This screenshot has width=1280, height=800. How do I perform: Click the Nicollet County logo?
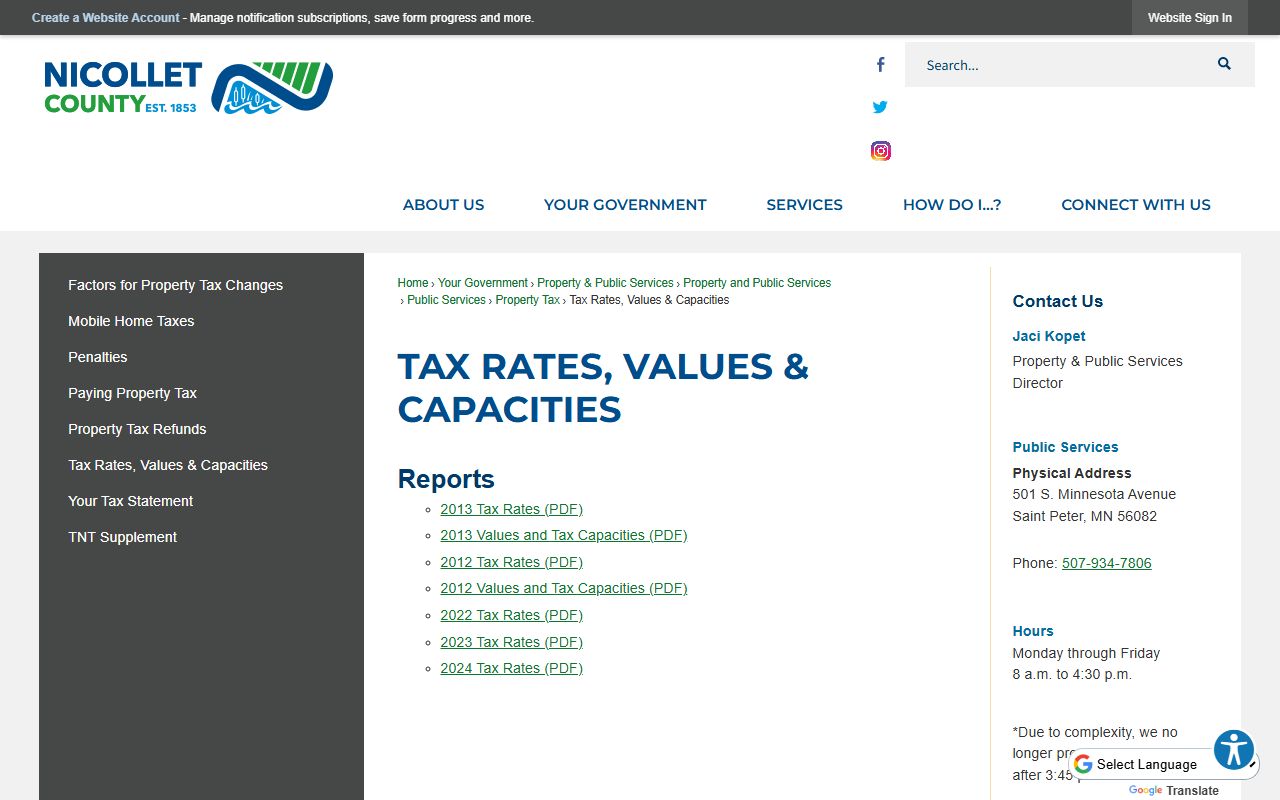point(188,88)
